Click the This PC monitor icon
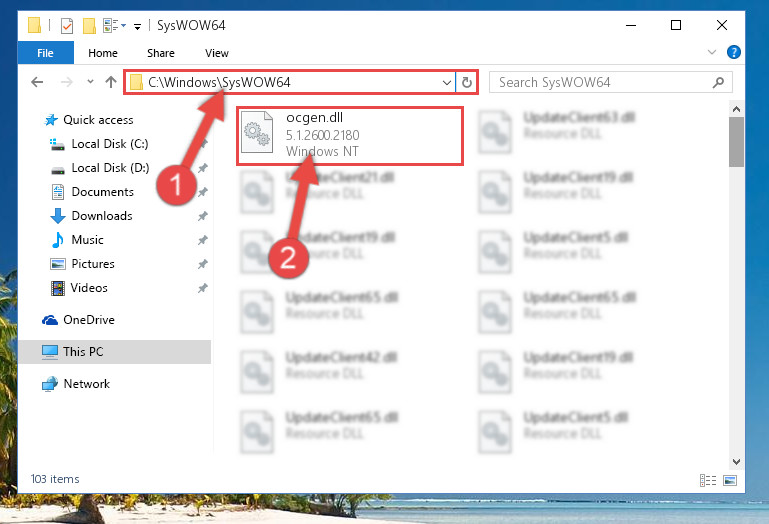769x524 pixels. pyautogui.click(x=50, y=352)
